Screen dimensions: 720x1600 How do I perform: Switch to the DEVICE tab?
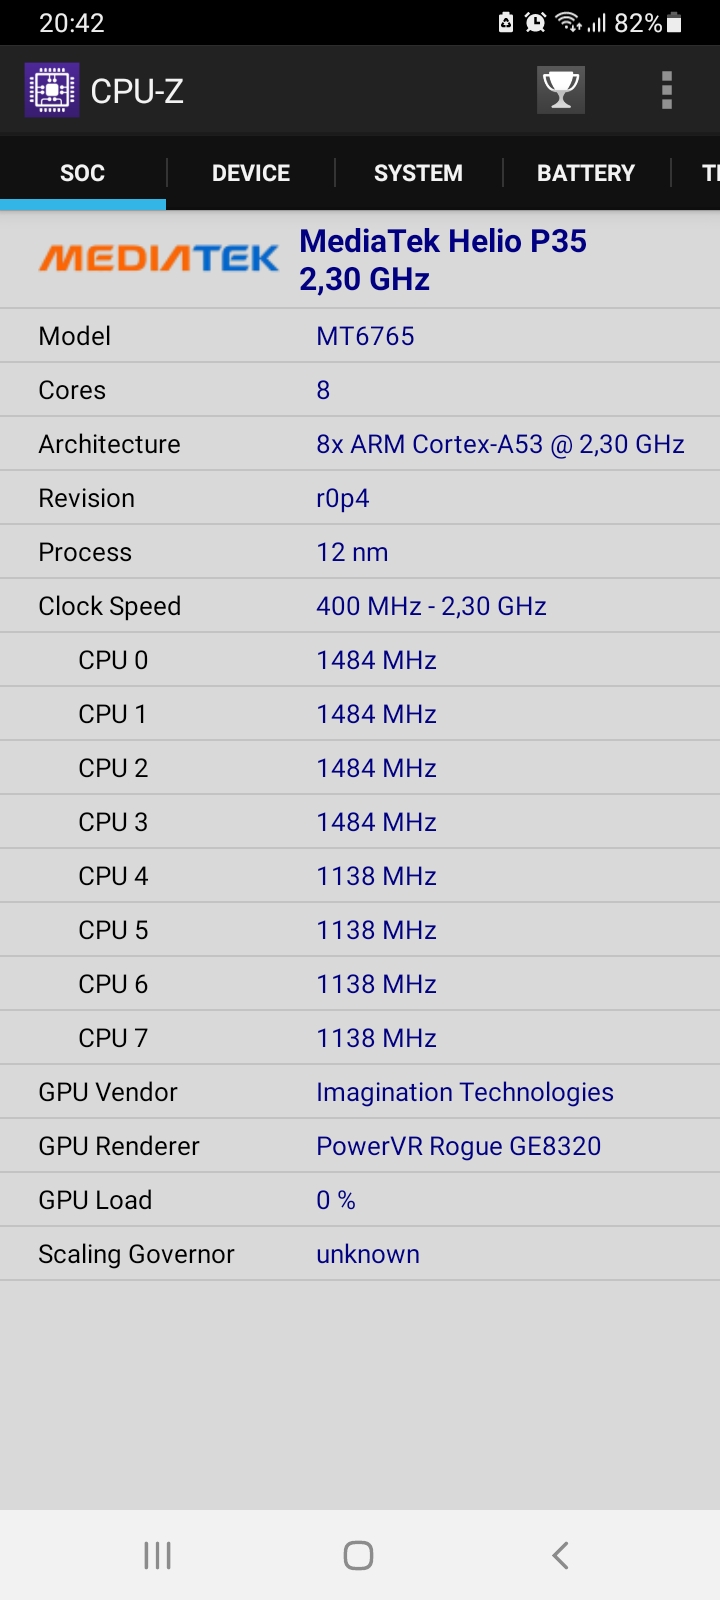[x=251, y=173]
